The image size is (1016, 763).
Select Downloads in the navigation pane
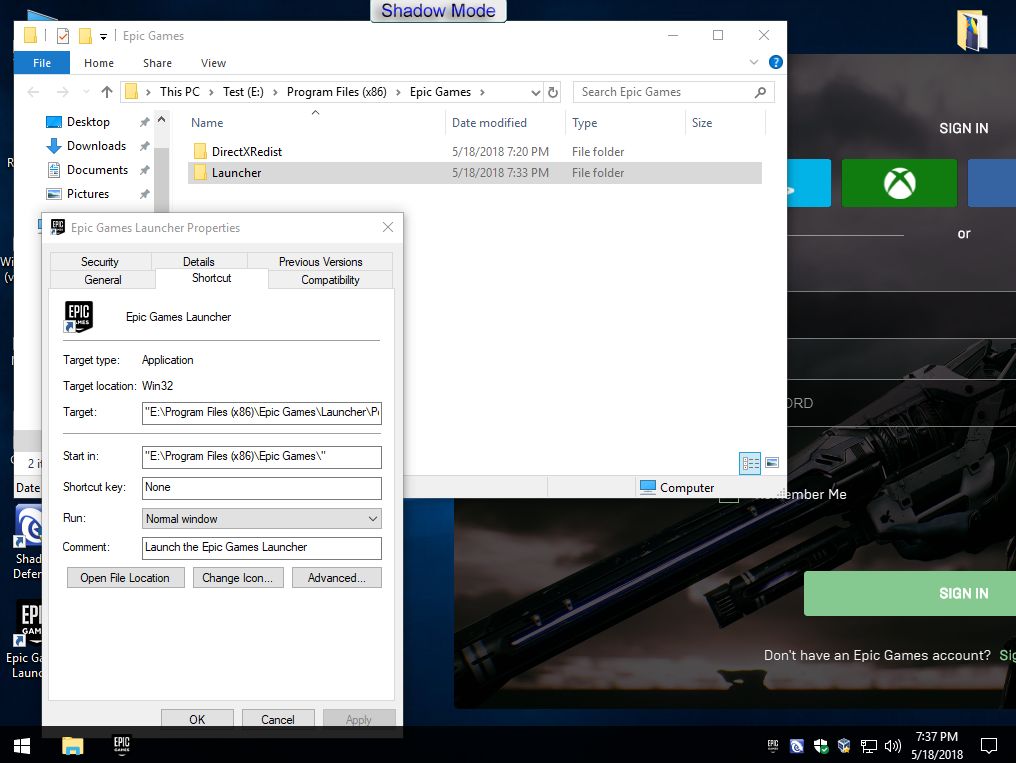point(97,146)
